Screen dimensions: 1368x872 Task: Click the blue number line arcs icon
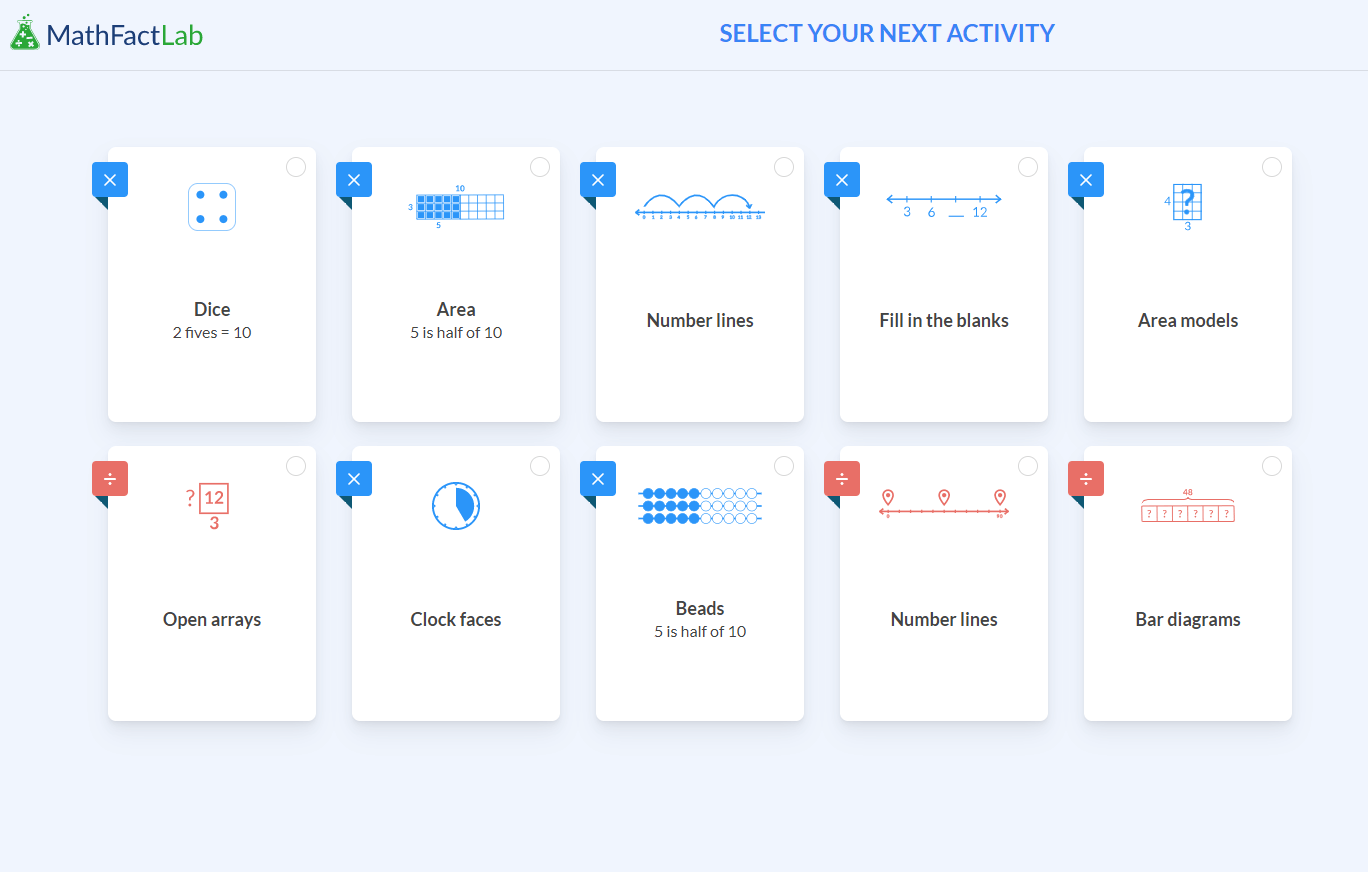click(700, 205)
